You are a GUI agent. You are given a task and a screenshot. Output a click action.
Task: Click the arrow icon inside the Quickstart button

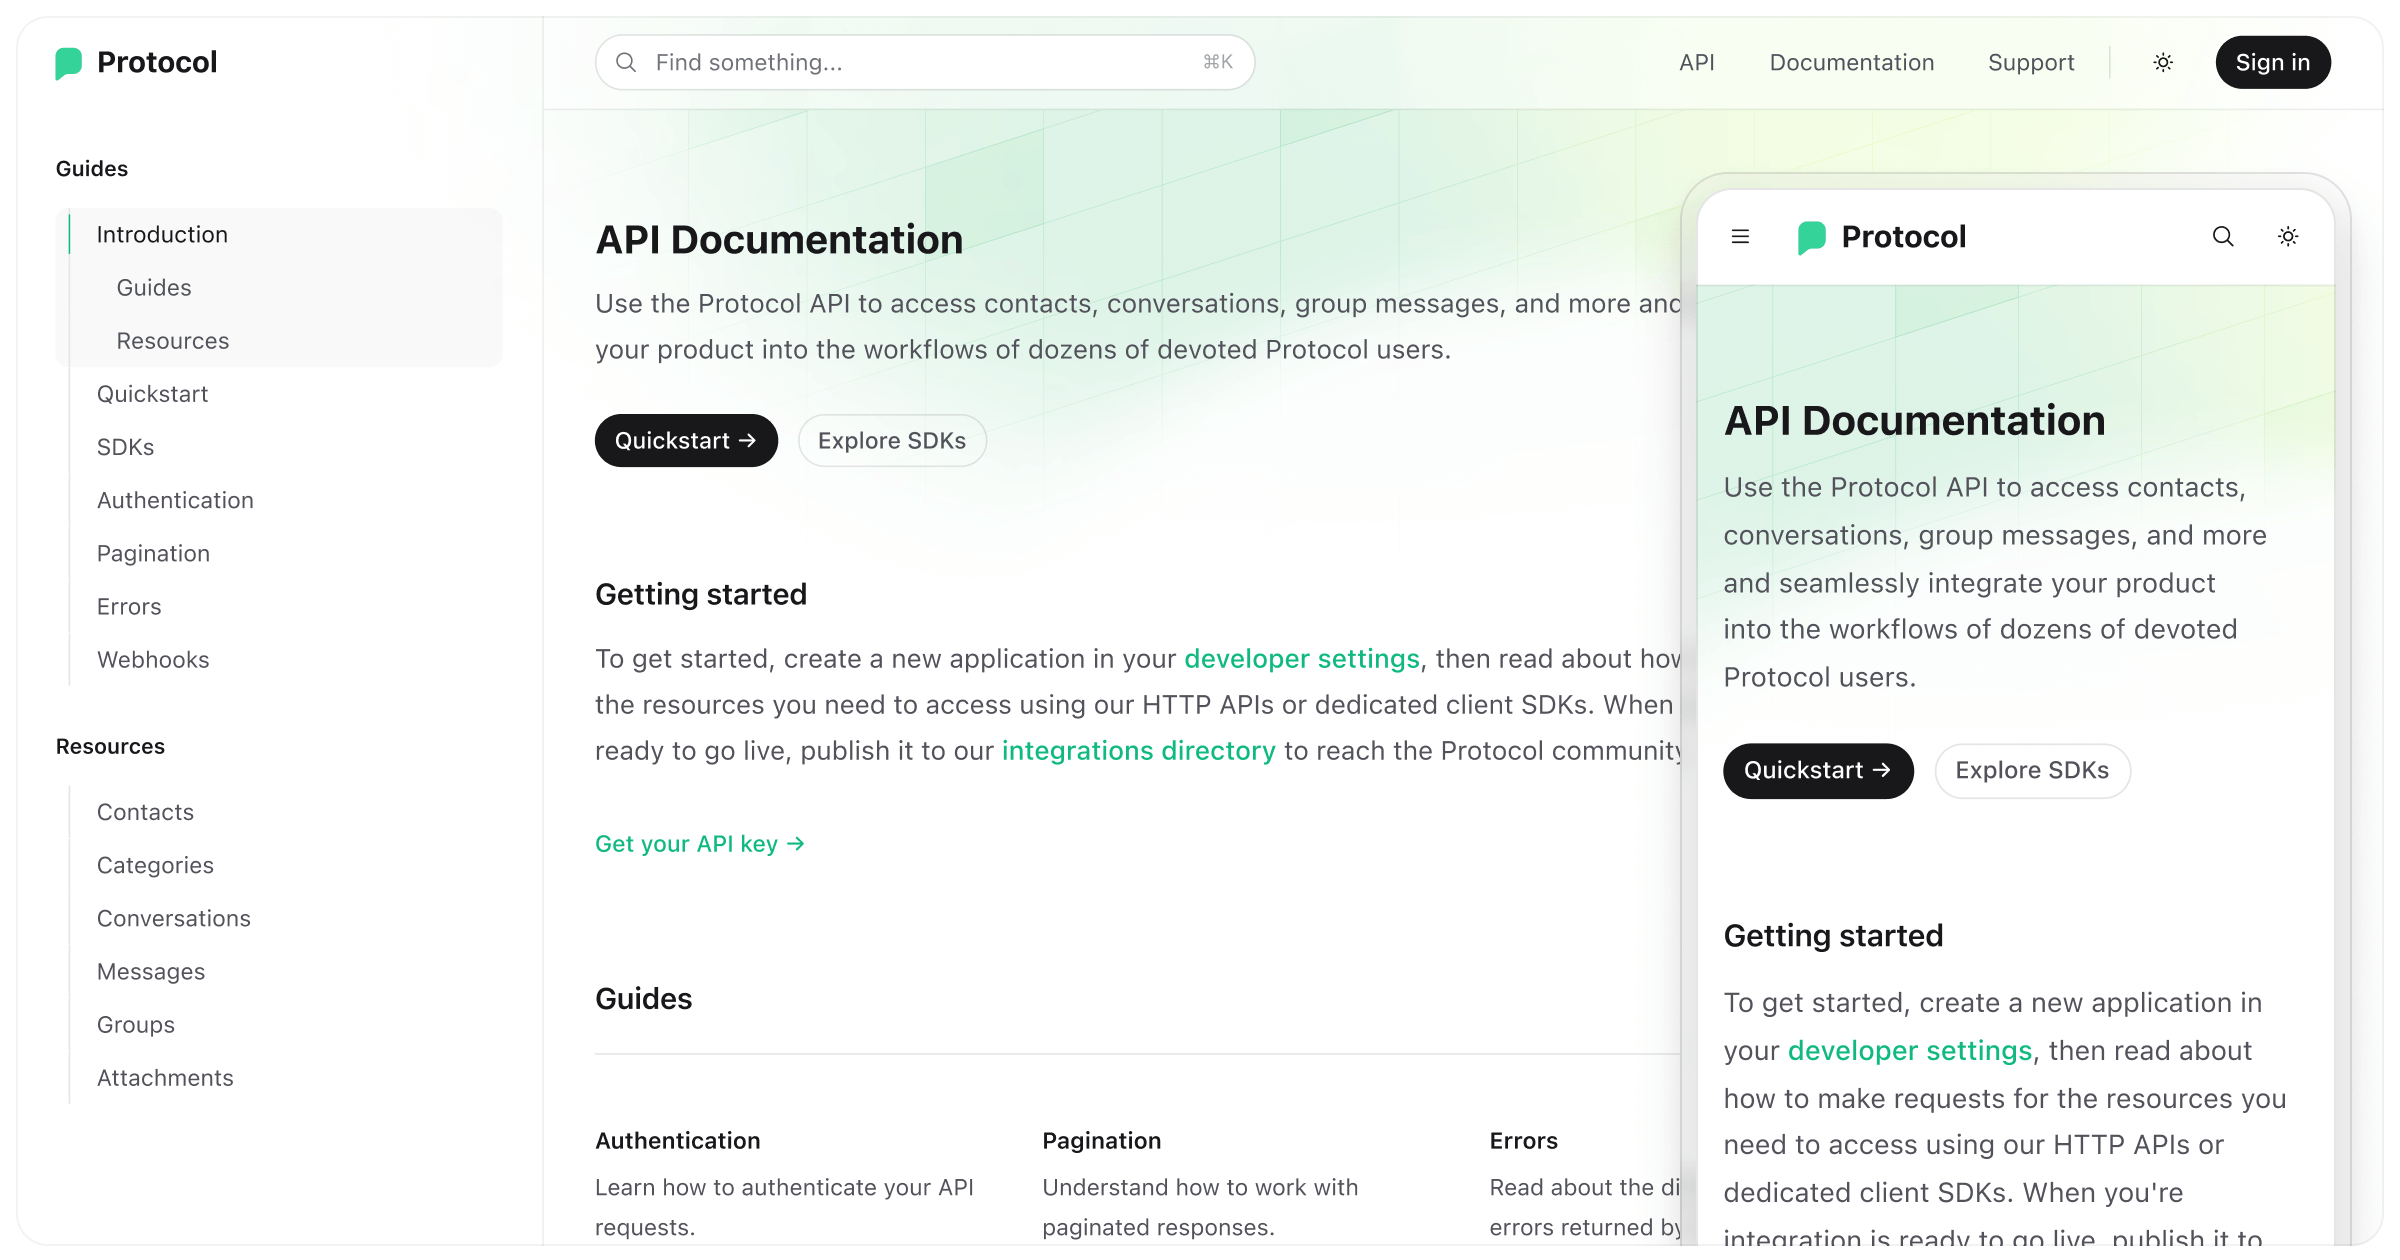pos(748,440)
